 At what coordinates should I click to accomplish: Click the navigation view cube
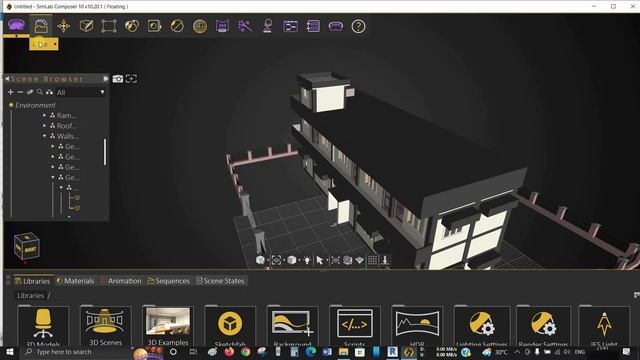click(x=27, y=246)
